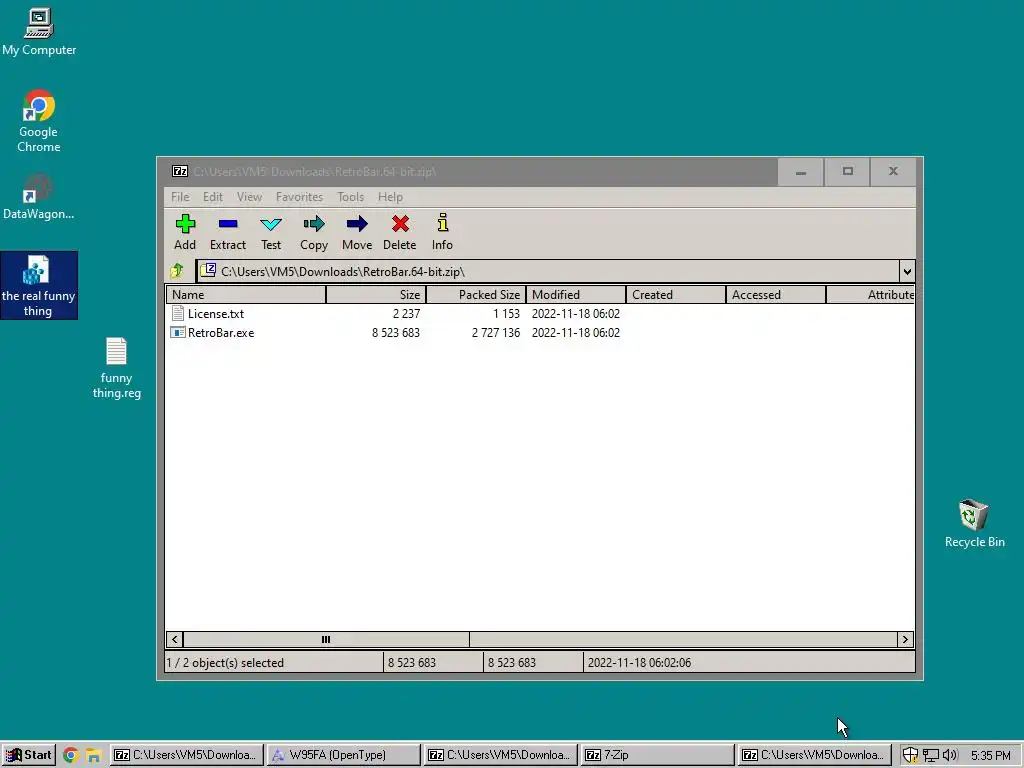The image size is (1024, 768).
Task: Launch Chrome from the taskbar quick launch
Action: coord(71,755)
